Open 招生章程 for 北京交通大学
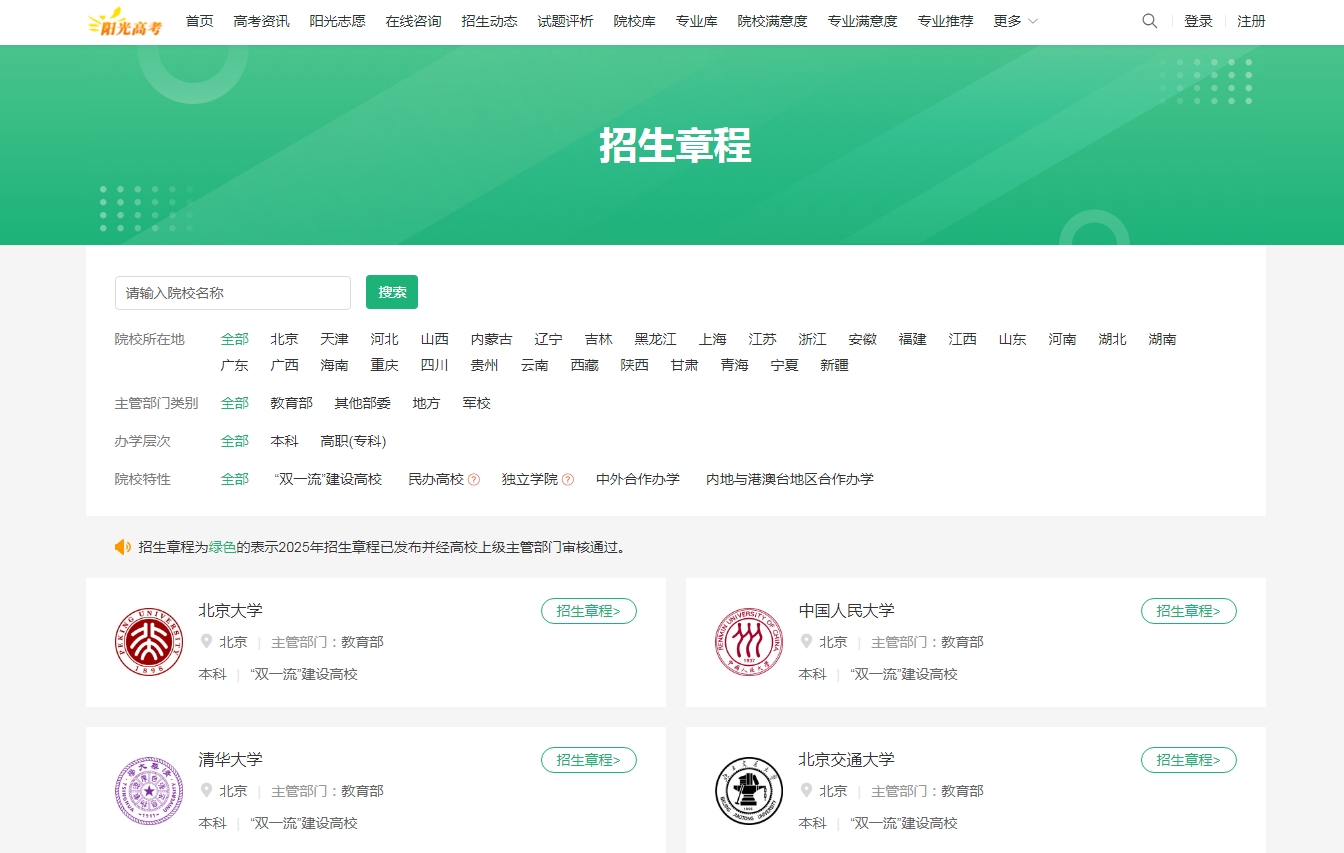 click(x=1189, y=760)
